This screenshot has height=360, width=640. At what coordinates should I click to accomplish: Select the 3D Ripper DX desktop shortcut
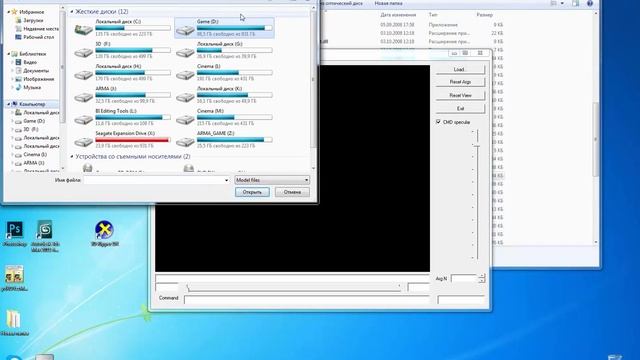104,233
